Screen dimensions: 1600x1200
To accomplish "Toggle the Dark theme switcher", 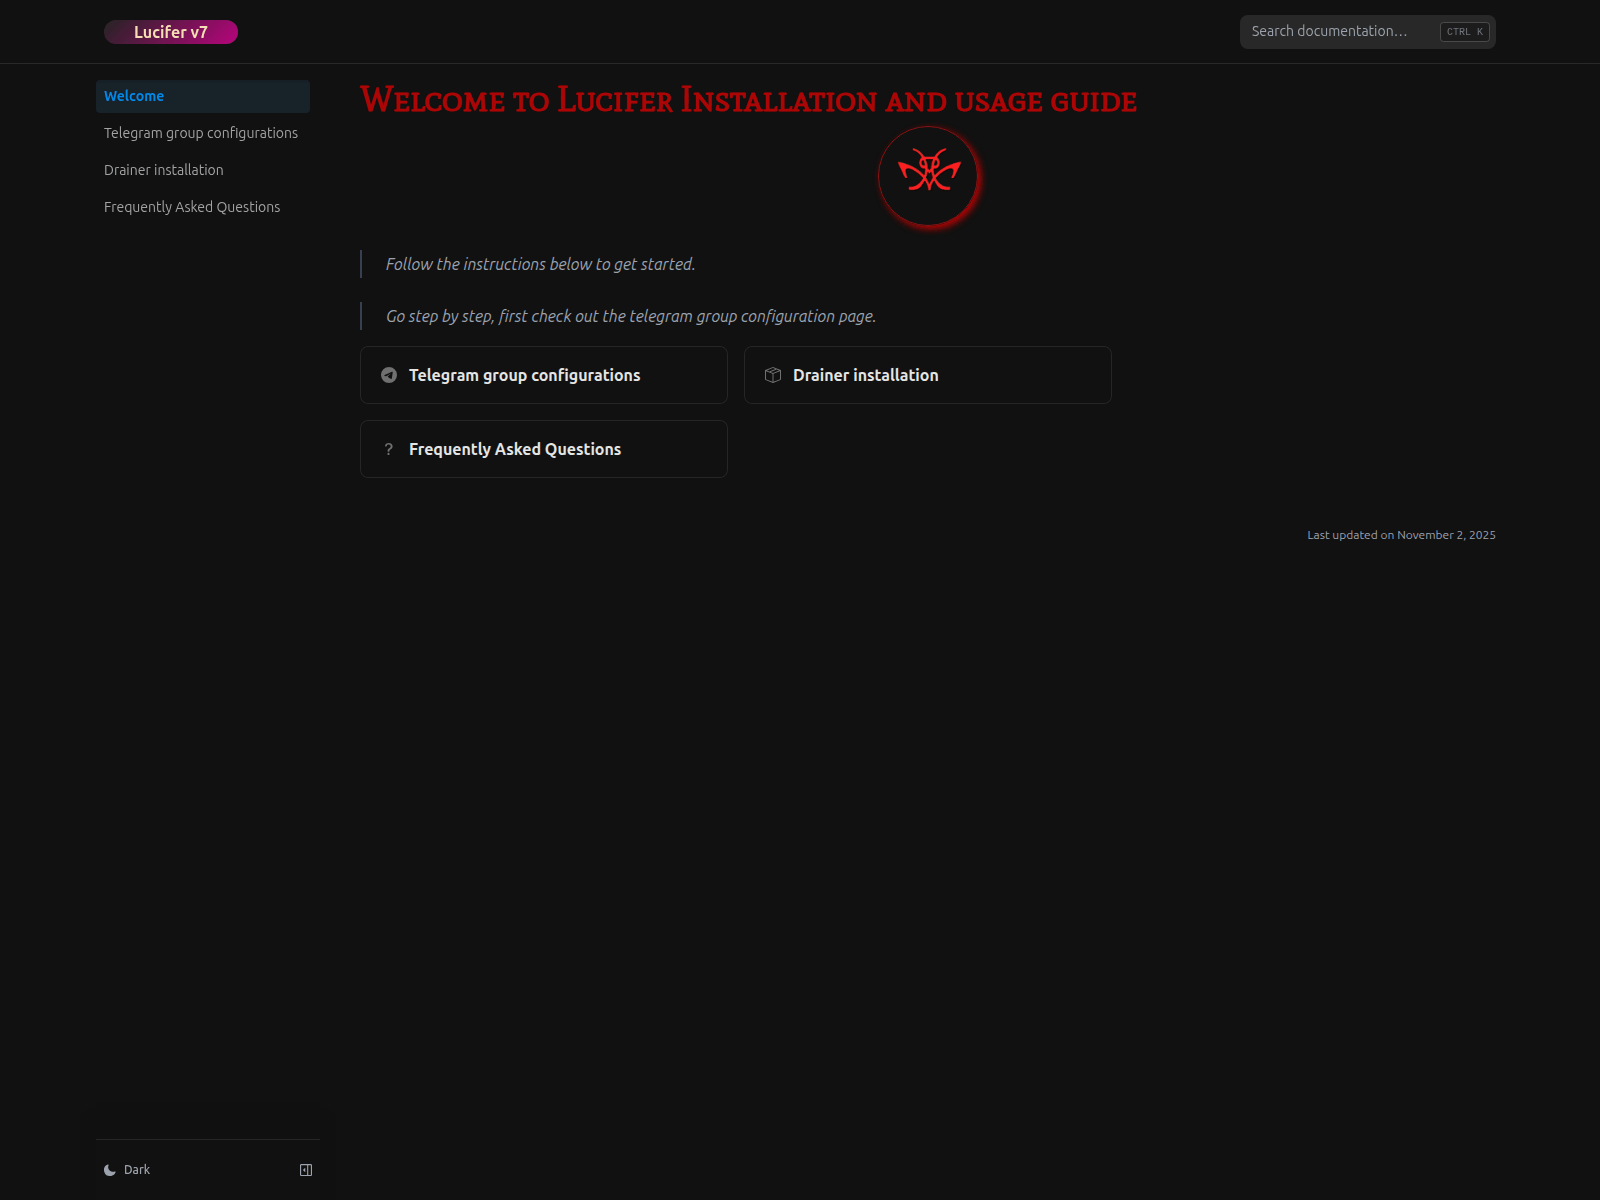I will tap(127, 1170).
